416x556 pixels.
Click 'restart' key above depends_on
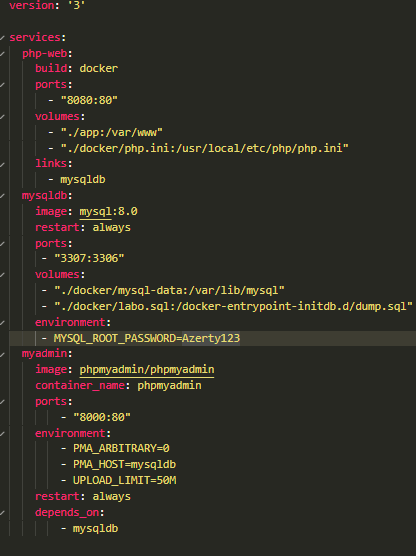coord(57,496)
